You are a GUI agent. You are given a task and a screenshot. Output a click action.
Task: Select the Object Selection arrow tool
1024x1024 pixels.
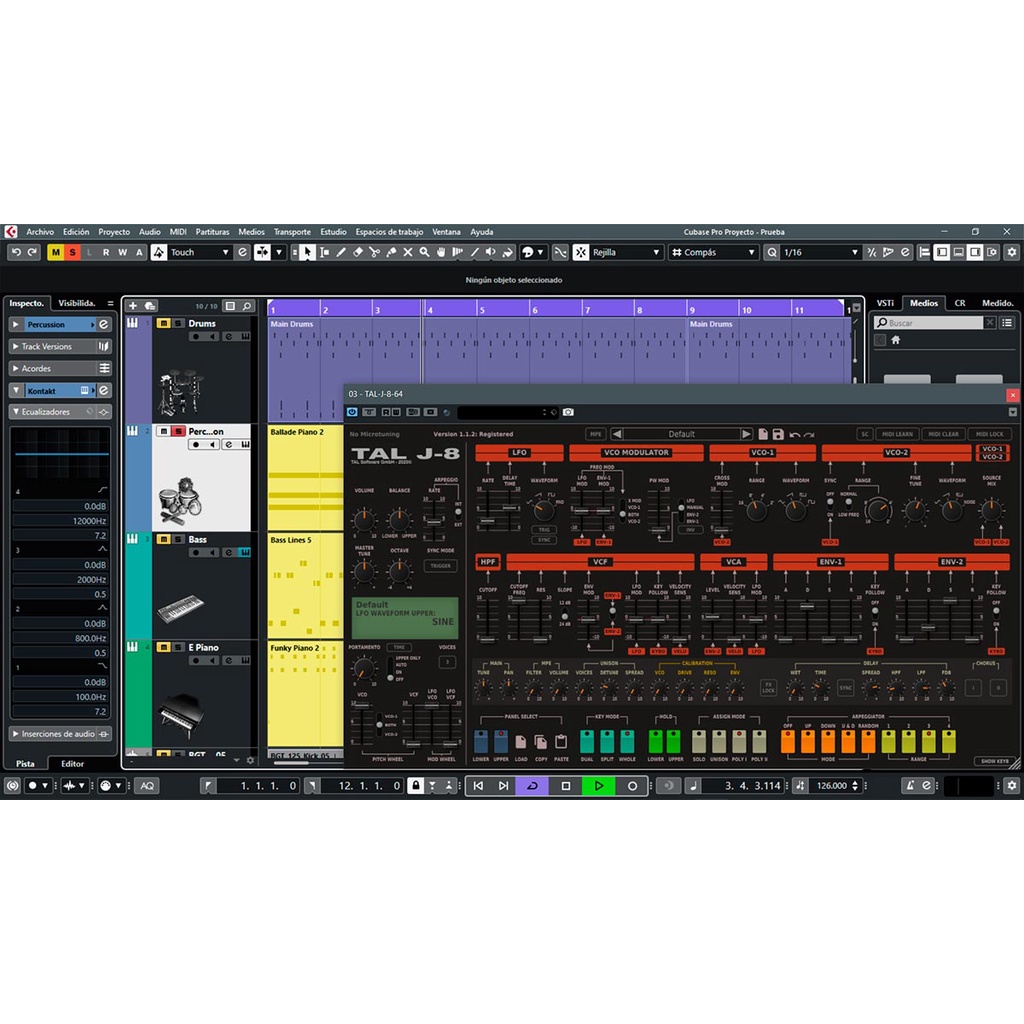click(307, 252)
